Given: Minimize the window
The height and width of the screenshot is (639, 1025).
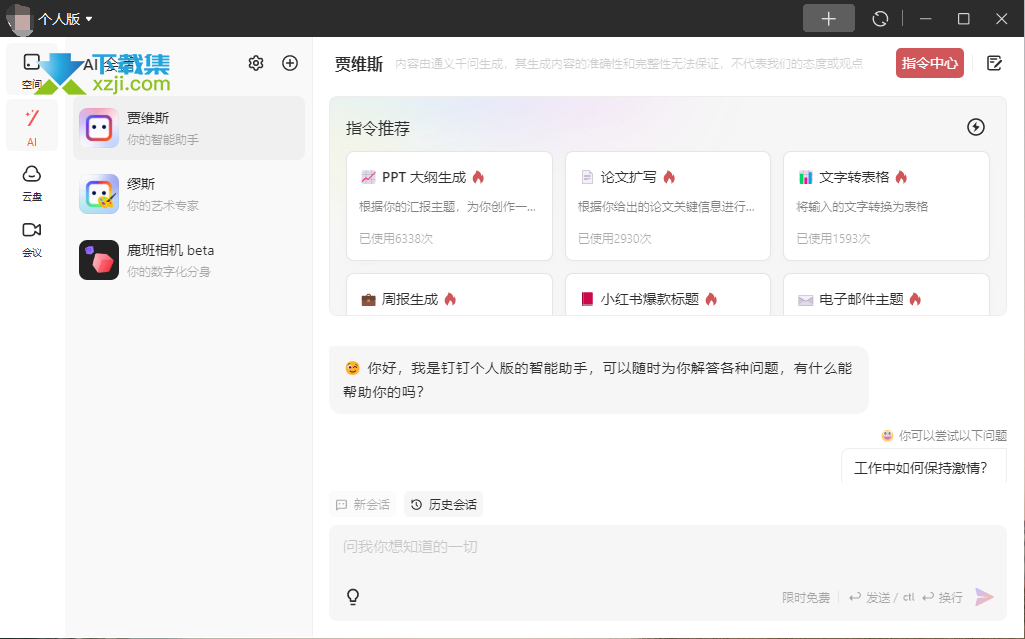Looking at the screenshot, I should (x=925, y=19).
